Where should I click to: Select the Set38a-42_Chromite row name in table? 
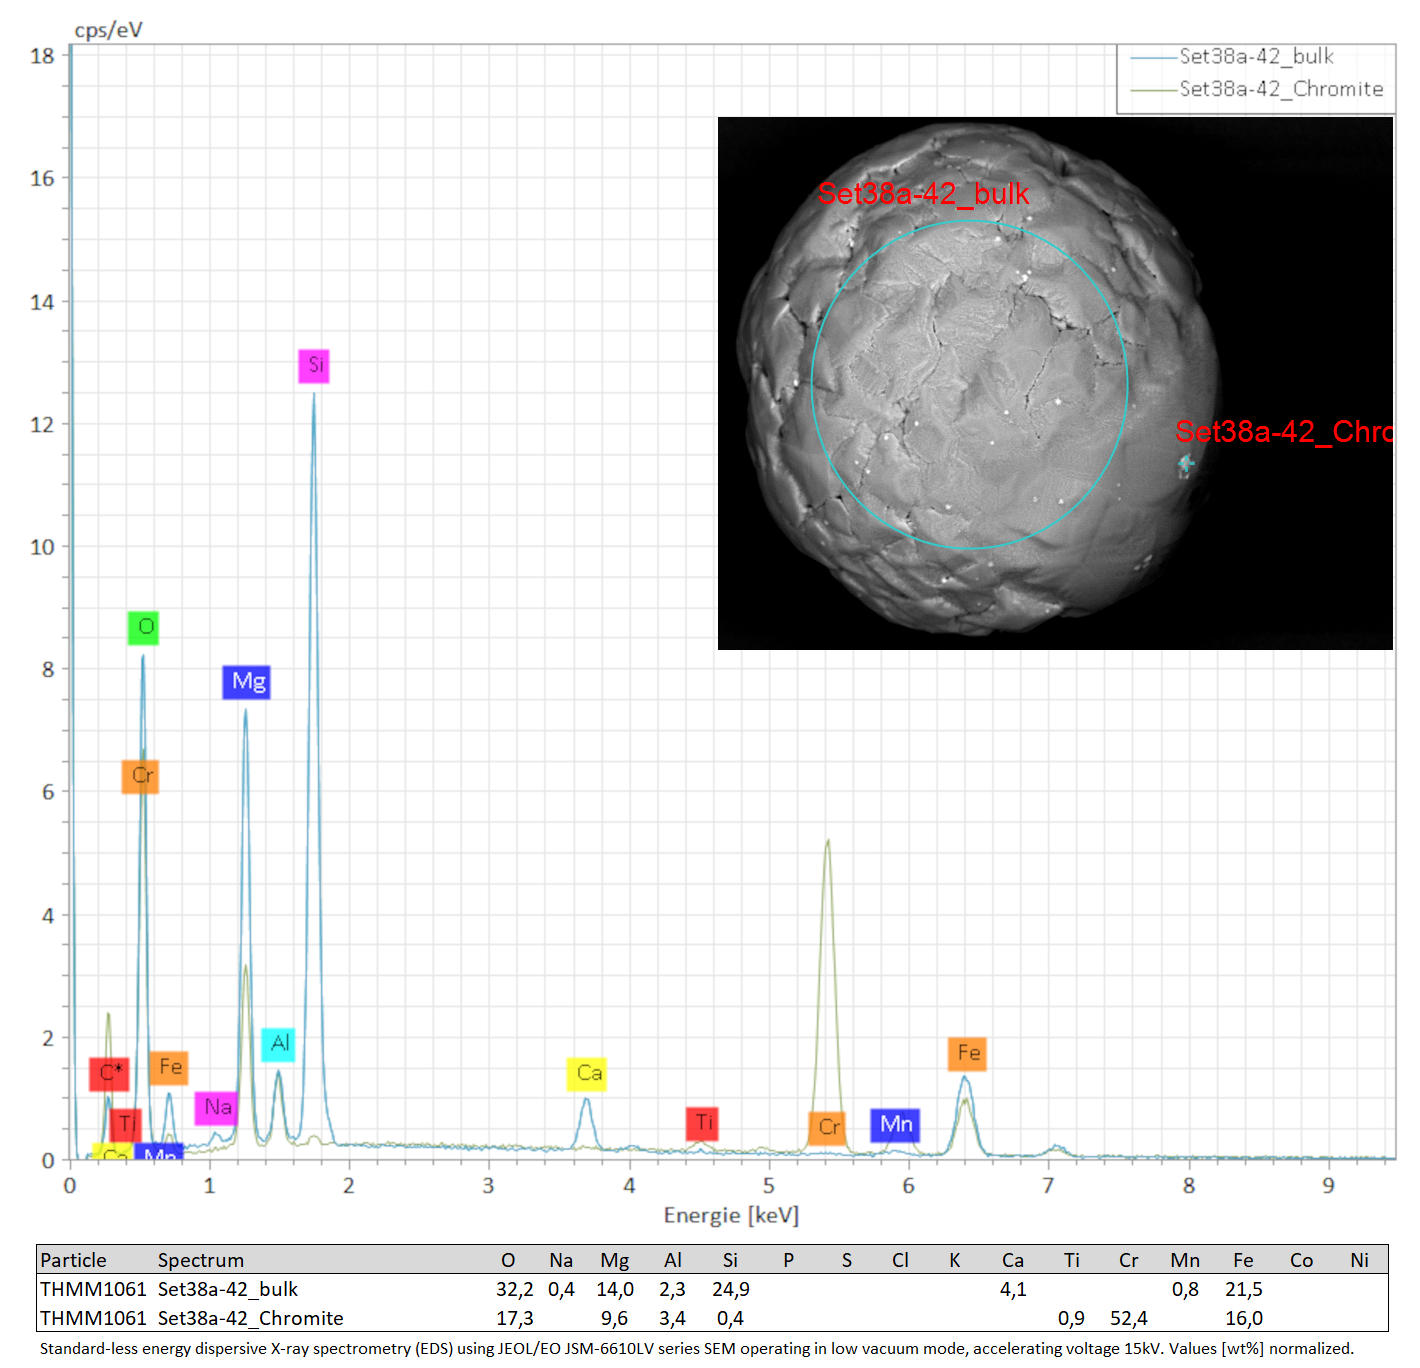pos(251,1319)
